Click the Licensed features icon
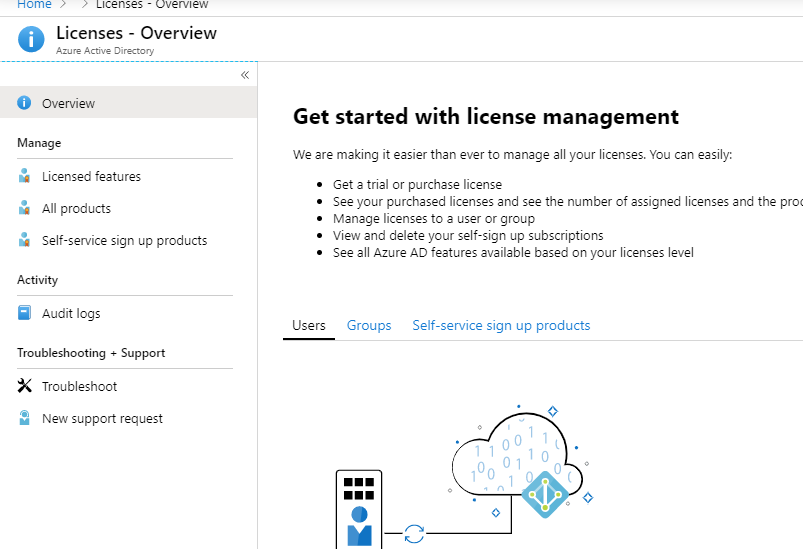803x549 pixels. pyautogui.click(x=24, y=176)
